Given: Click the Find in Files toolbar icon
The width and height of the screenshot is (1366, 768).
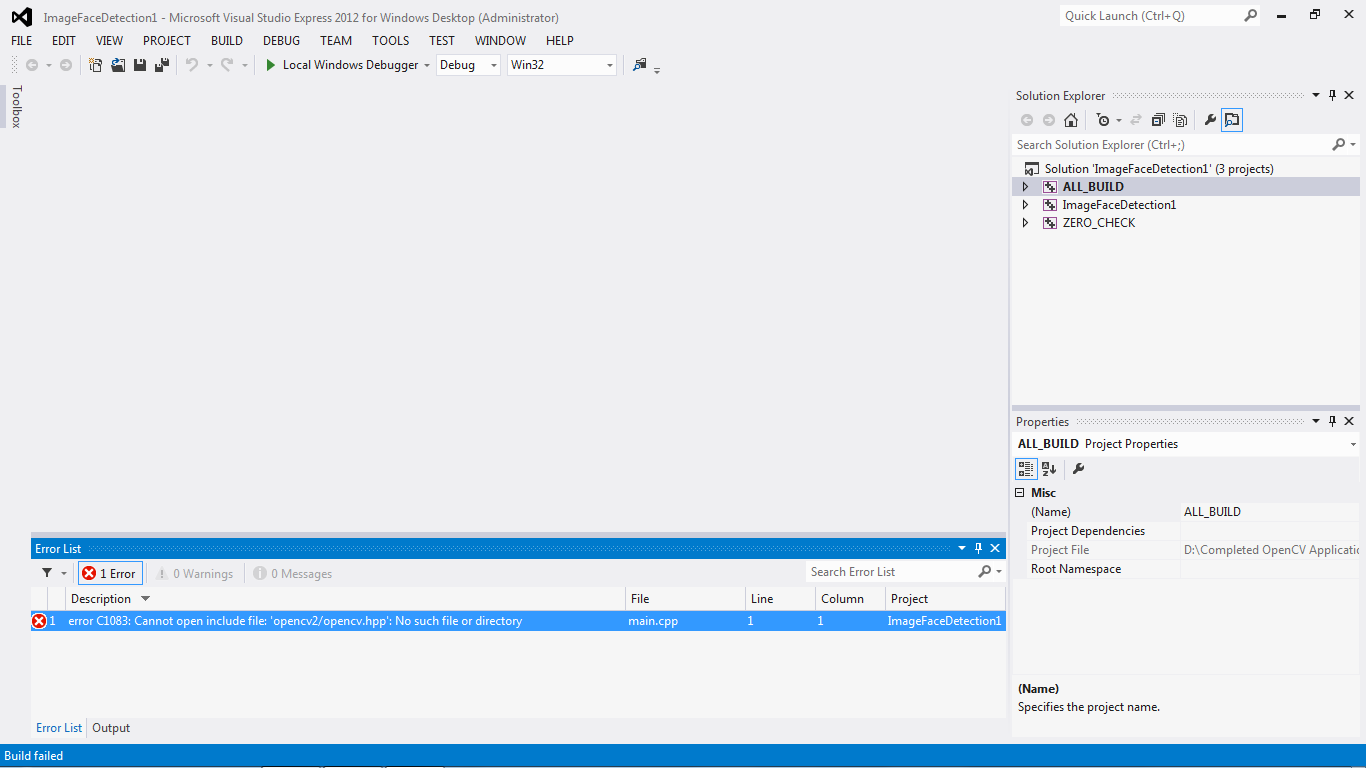Looking at the screenshot, I should pos(640,65).
